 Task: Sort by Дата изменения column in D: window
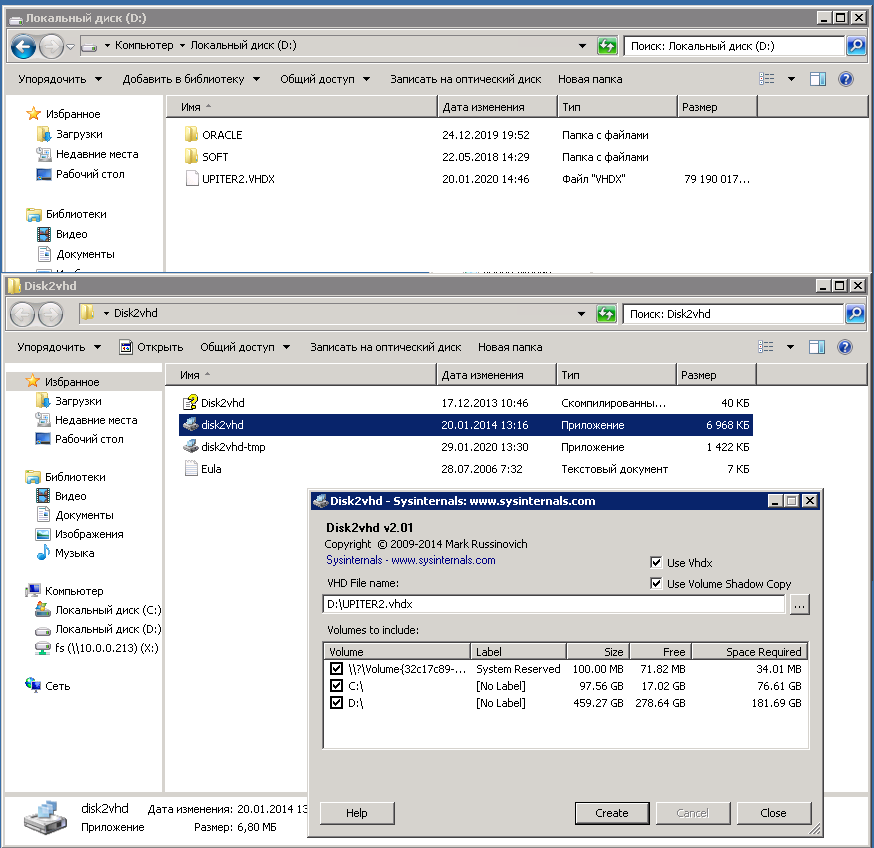coord(497,107)
